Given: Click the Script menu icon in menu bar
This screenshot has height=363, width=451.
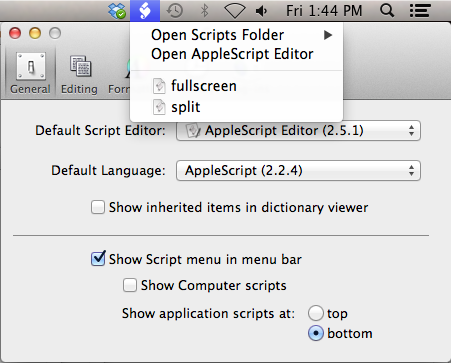Looking at the screenshot, I should [145, 11].
